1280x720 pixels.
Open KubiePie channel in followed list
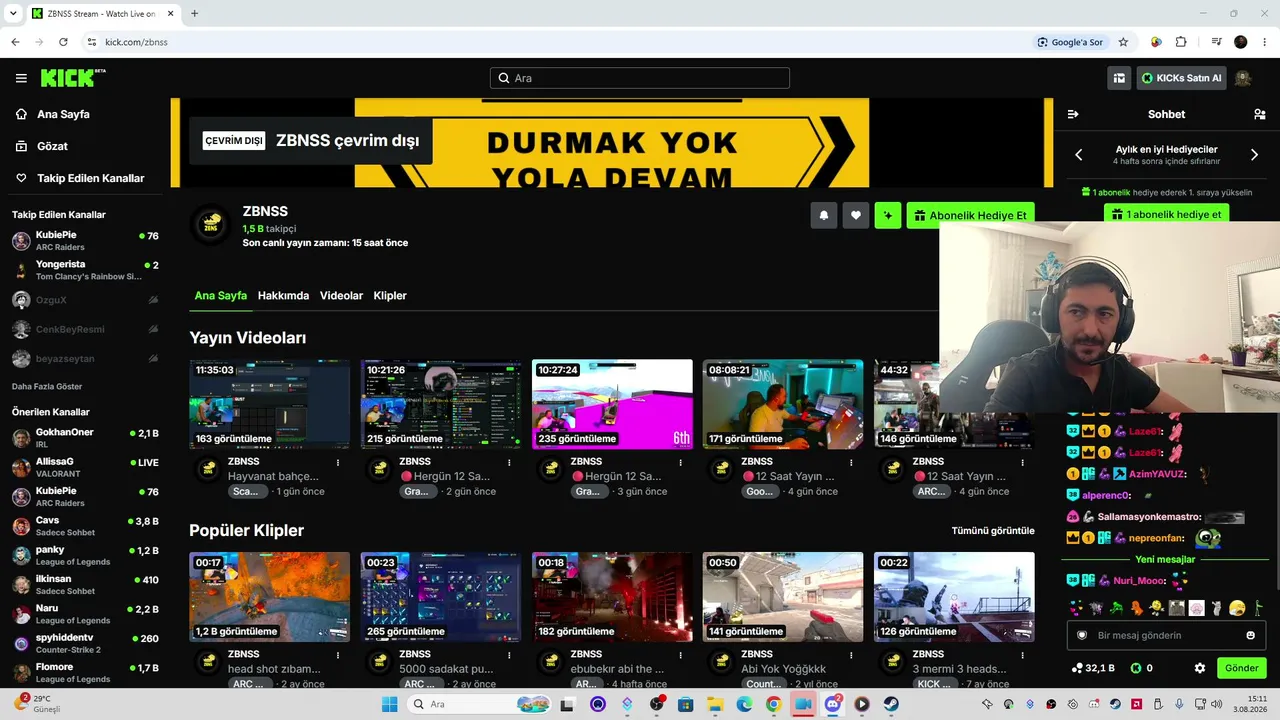(84, 240)
